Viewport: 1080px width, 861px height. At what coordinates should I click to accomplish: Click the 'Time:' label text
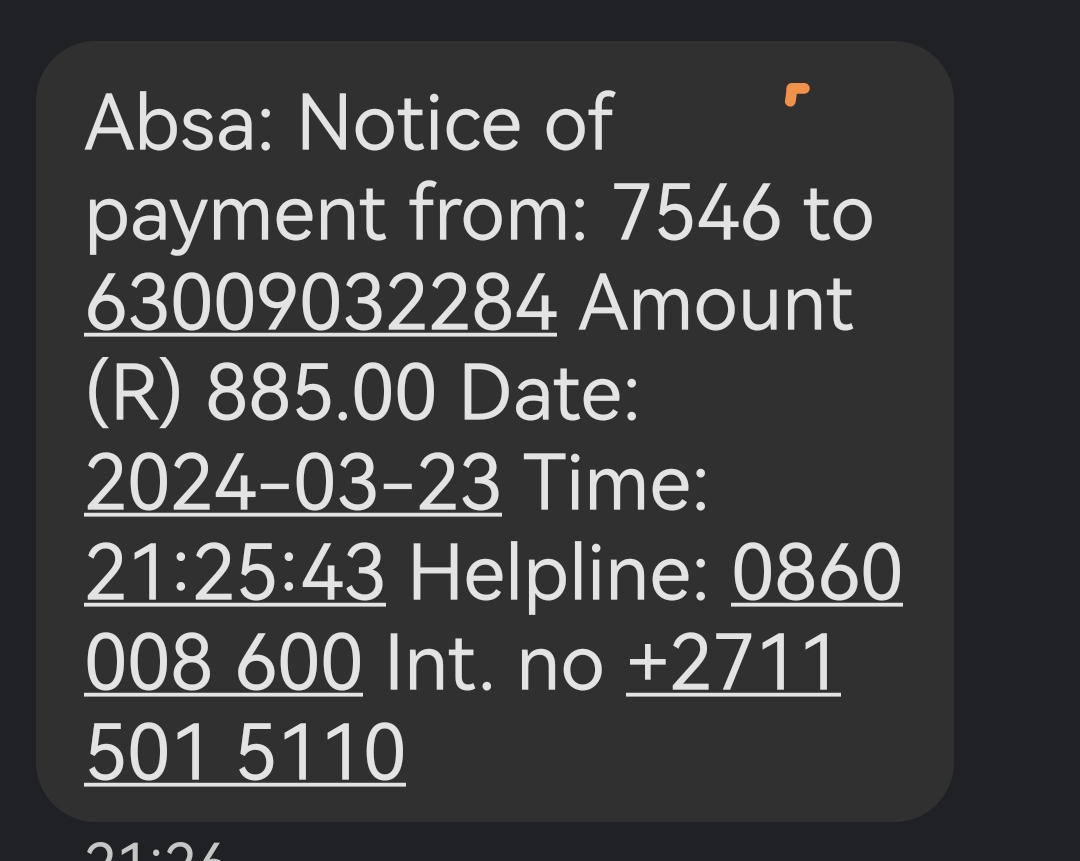tap(616, 483)
